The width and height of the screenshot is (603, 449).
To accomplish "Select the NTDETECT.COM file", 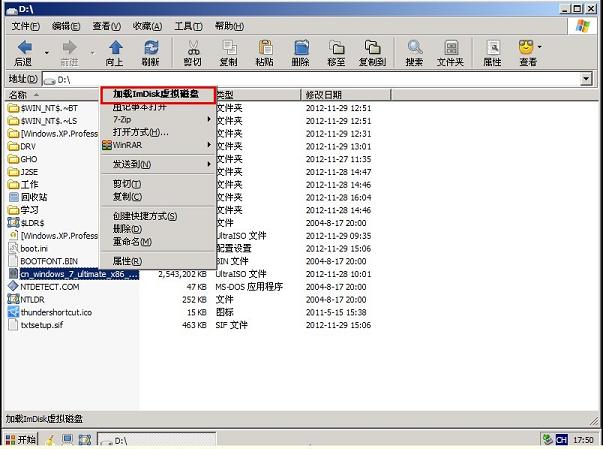I will tap(49, 285).
